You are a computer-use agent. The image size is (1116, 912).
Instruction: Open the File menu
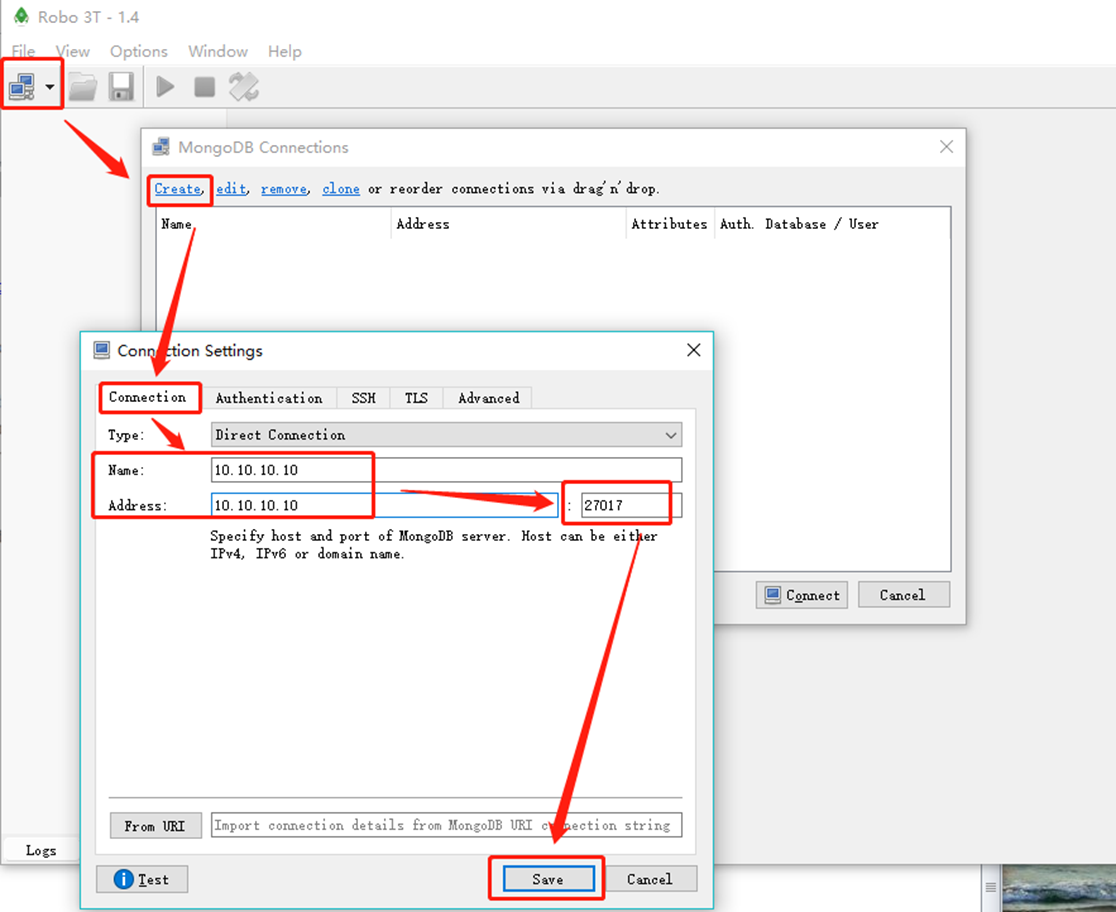[x=23, y=51]
